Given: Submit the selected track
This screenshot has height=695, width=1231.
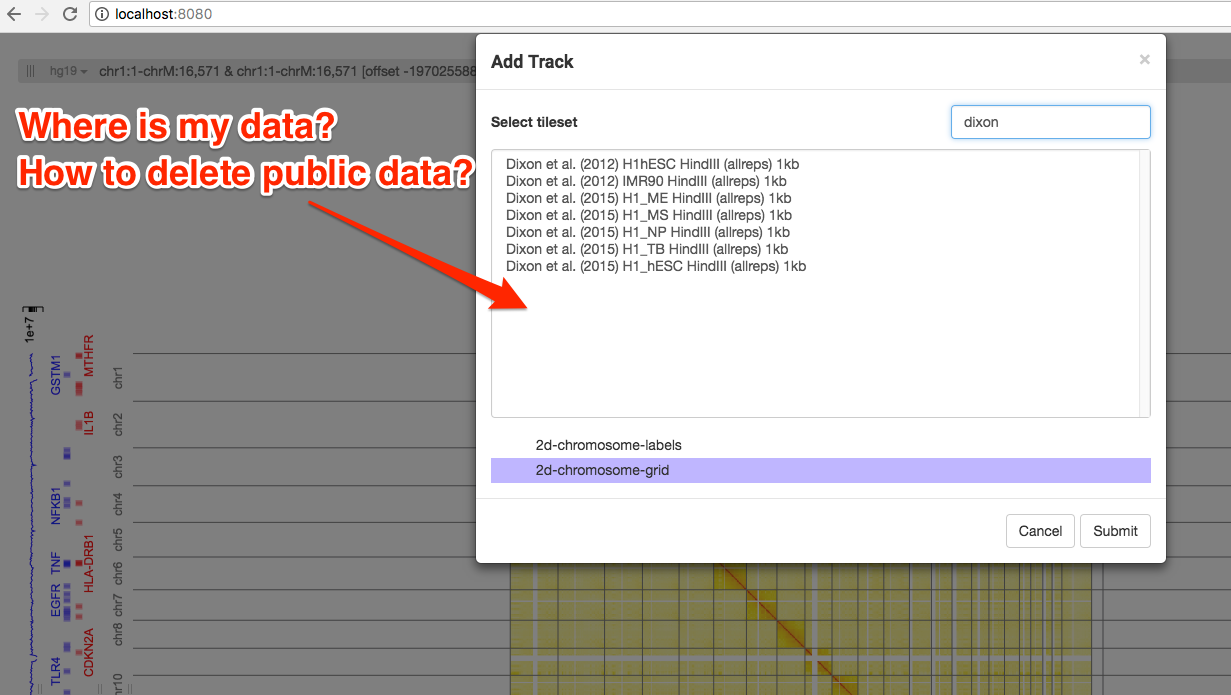Looking at the screenshot, I should [1115, 531].
